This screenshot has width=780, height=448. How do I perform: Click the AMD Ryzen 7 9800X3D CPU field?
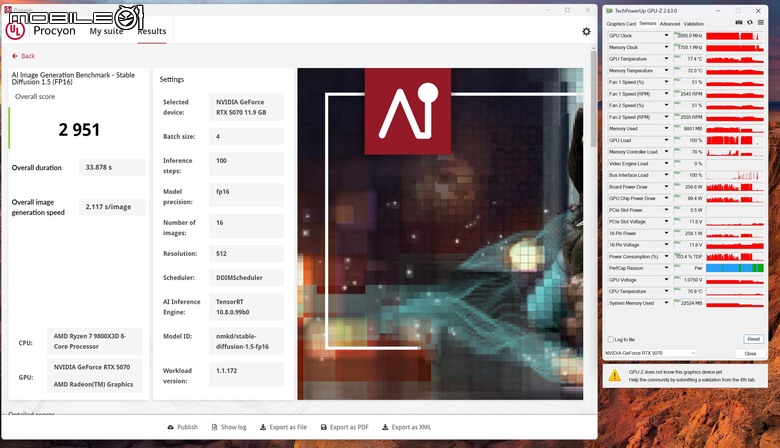coord(95,341)
